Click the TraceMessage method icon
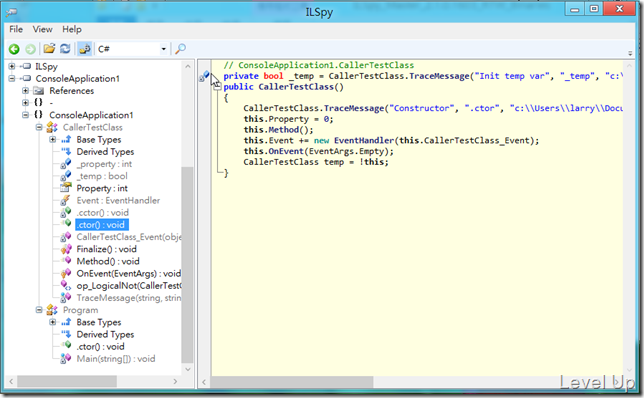 point(66,298)
